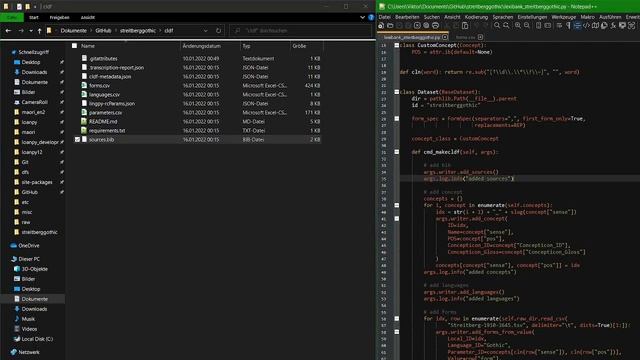
Task: Refresh the cldf folder view
Action: (x=218, y=31)
